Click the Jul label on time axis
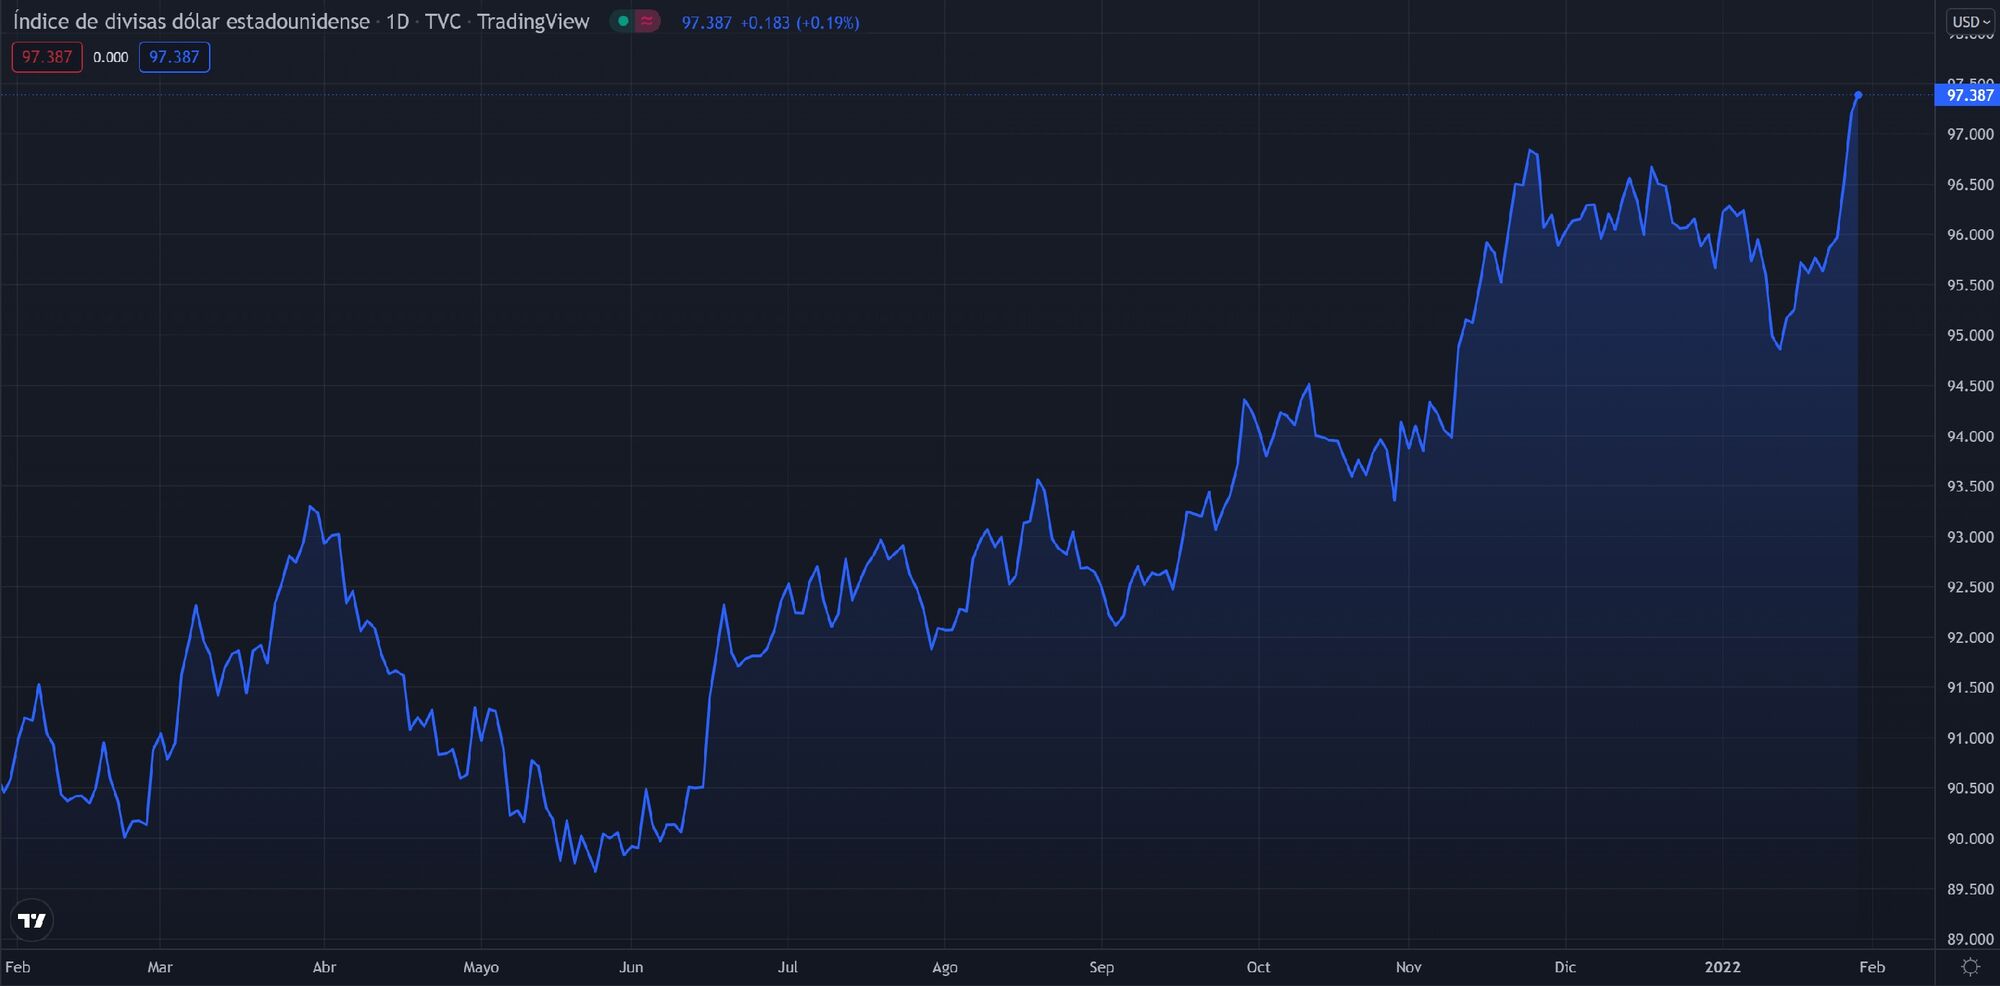The width and height of the screenshot is (2000, 986). pos(788,967)
